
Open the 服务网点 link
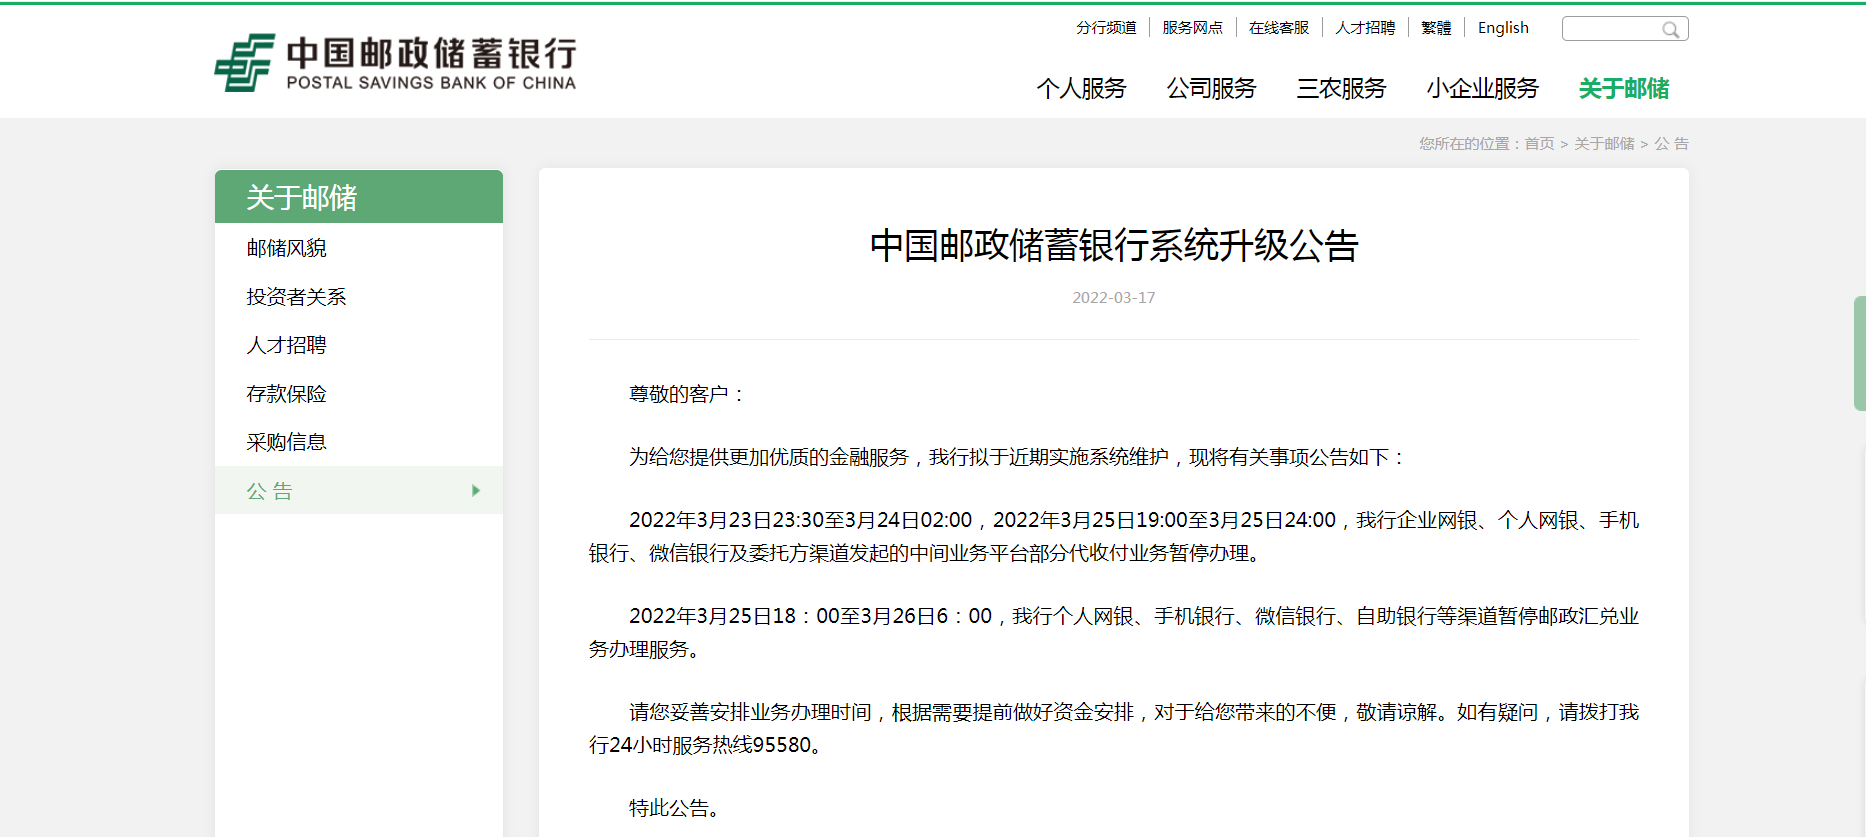click(x=1192, y=28)
